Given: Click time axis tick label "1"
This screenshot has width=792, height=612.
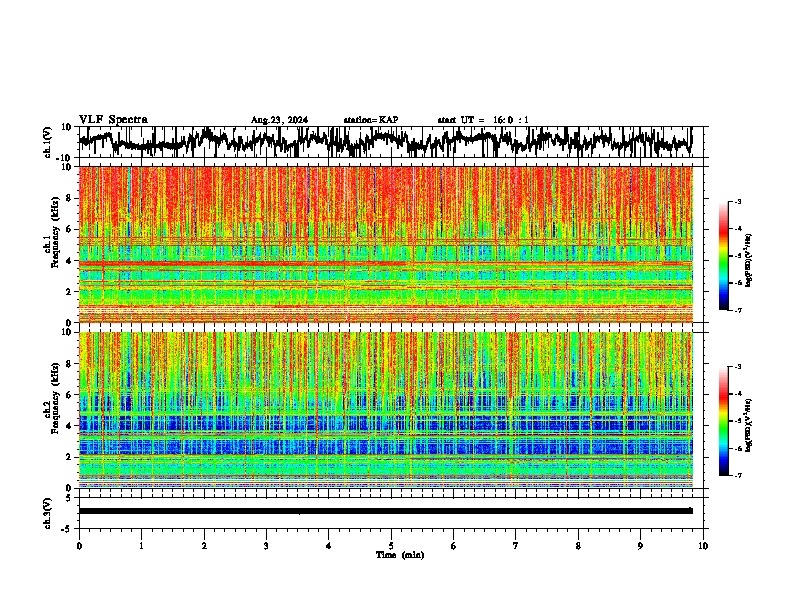Looking at the screenshot, I should pos(141,546).
